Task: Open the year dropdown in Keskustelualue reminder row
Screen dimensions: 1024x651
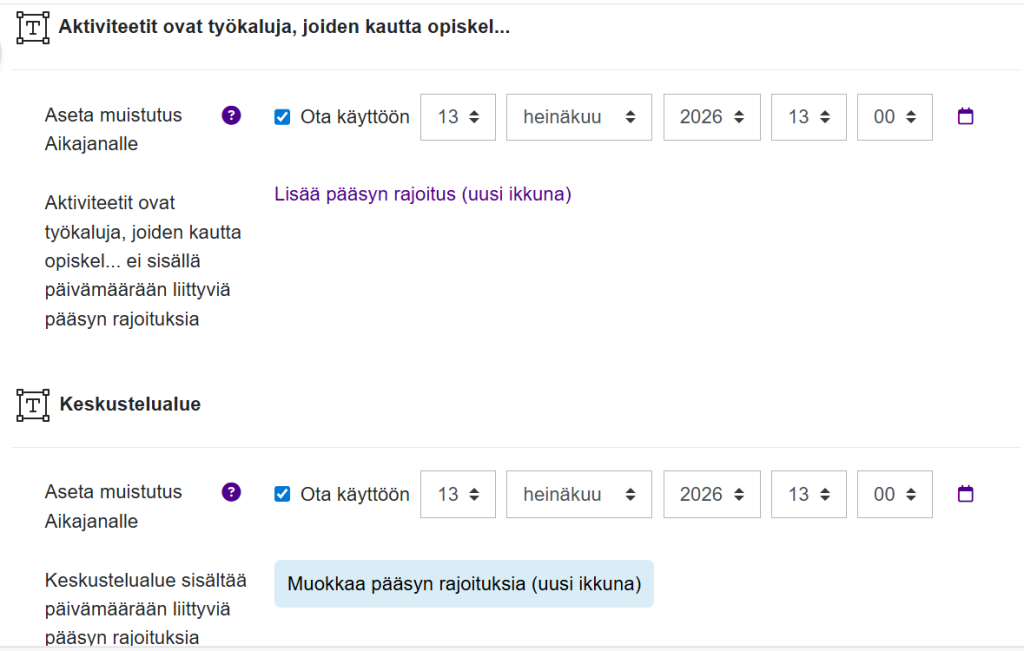Action: (711, 494)
